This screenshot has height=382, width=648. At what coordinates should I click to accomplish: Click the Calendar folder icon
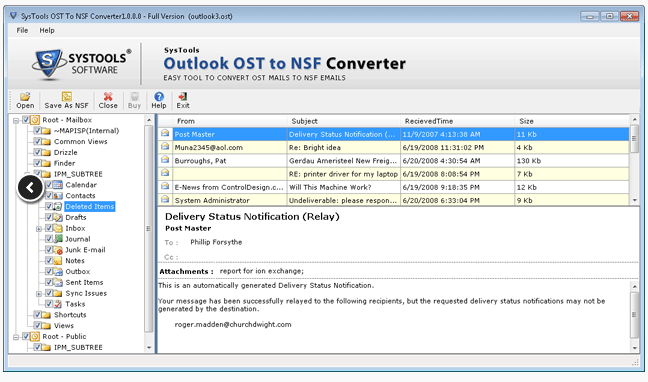pyautogui.click(x=58, y=185)
